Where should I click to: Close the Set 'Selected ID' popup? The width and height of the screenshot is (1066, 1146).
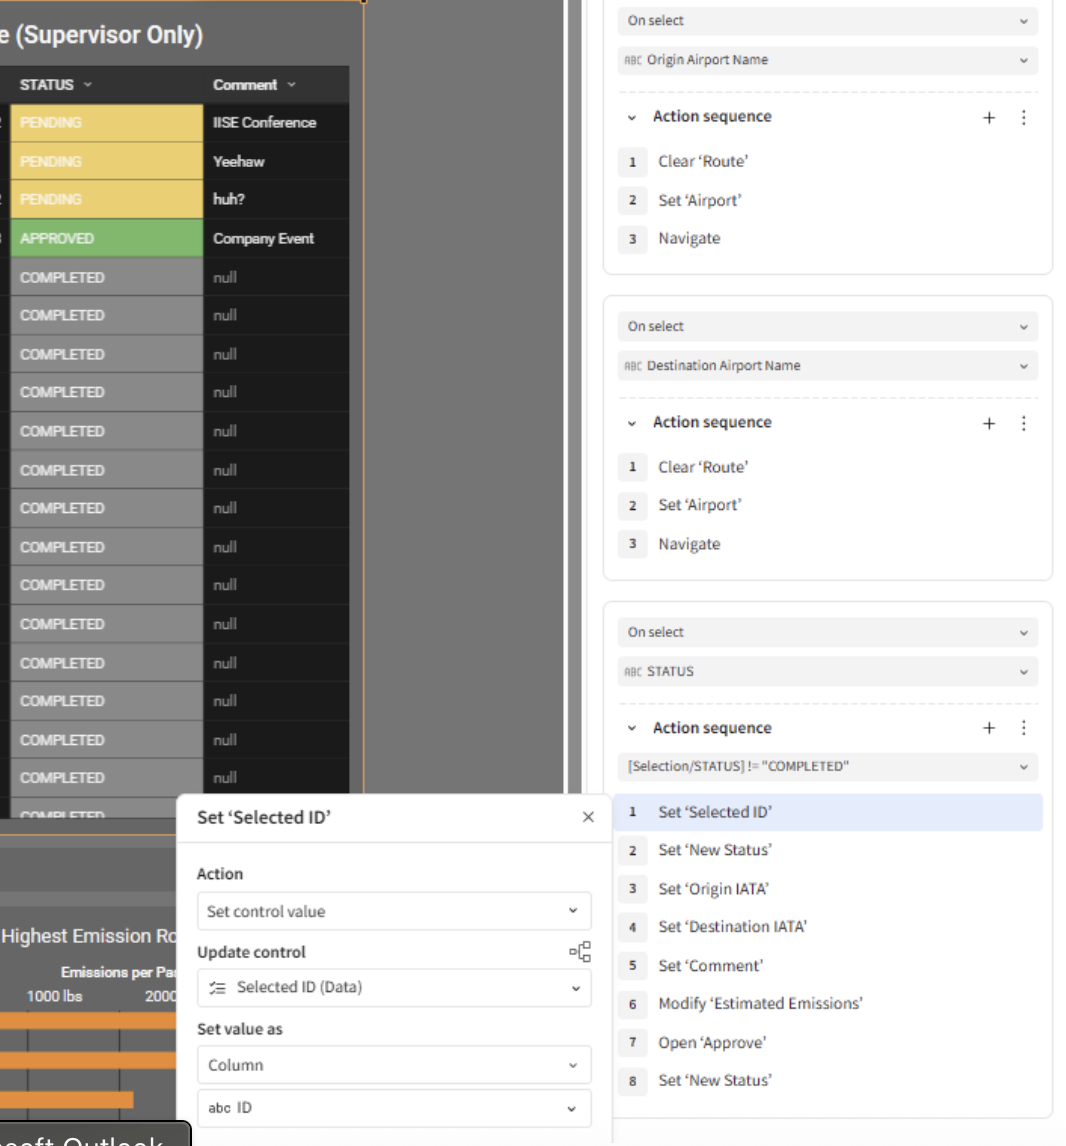click(588, 817)
